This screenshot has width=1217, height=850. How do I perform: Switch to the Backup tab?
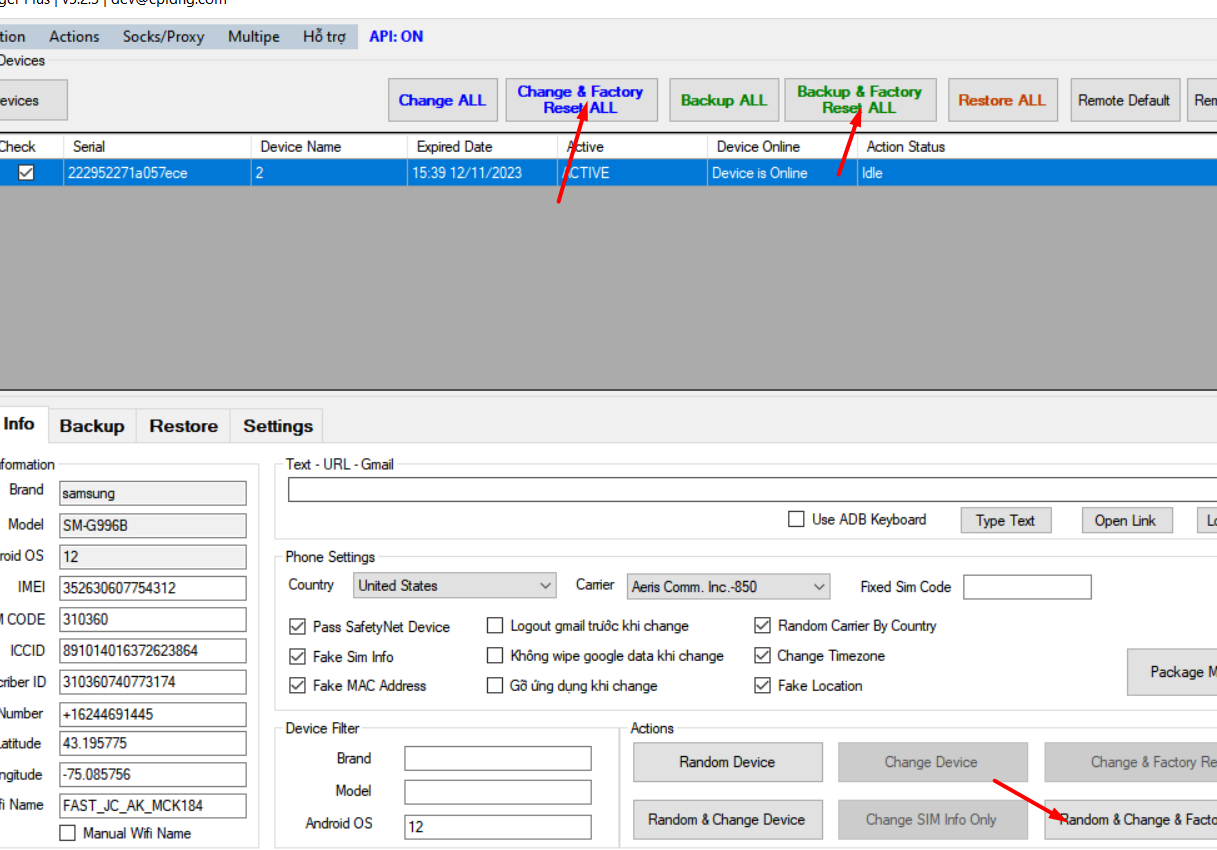tap(92, 426)
